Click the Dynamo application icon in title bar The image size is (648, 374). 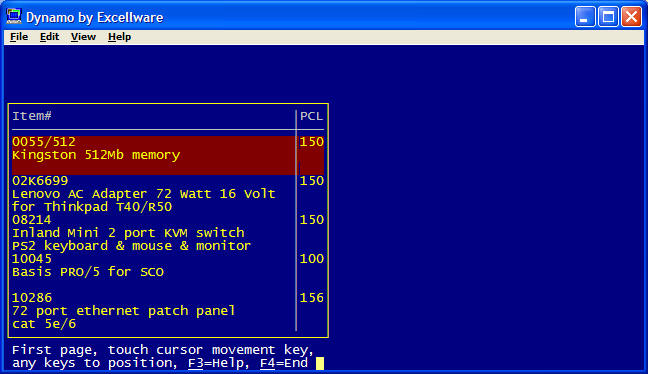(x=14, y=17)
